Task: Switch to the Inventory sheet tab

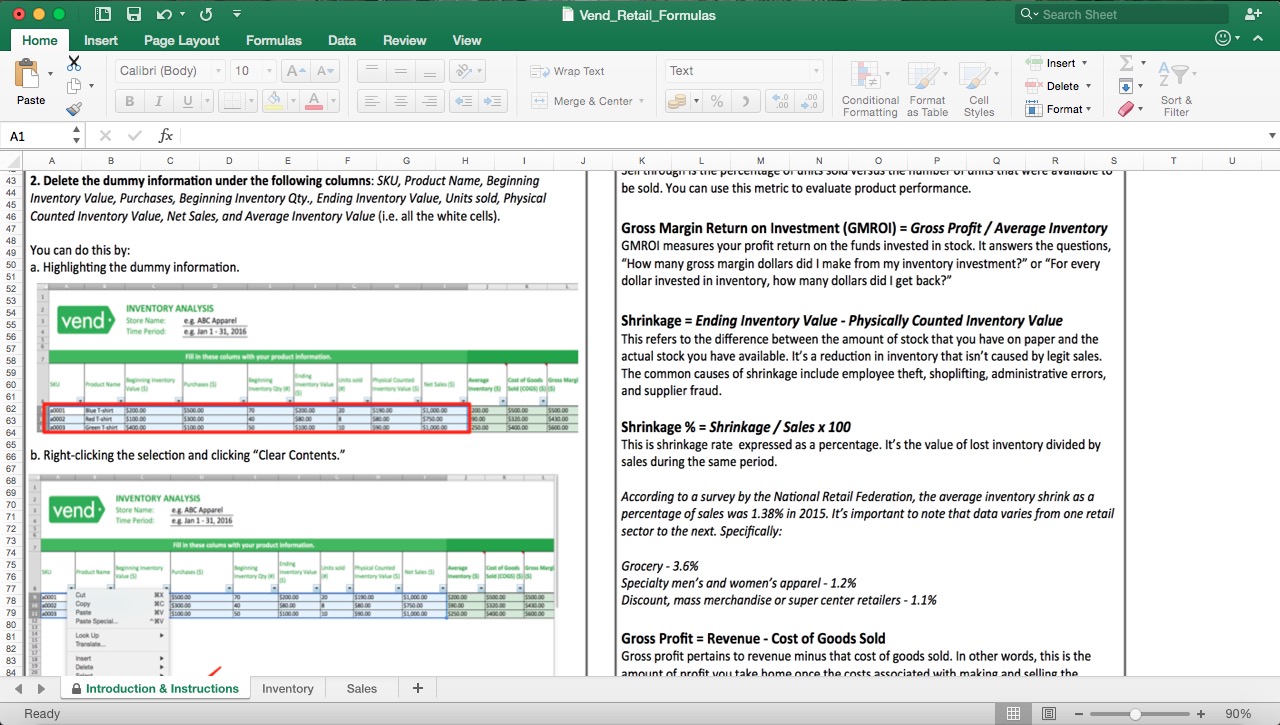Action: (x=288, y=688)
